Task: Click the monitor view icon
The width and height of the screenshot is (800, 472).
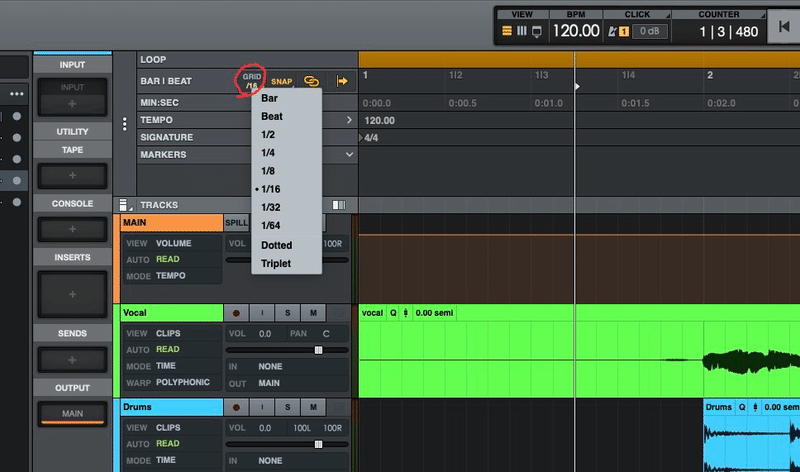Action: pyautogui.click(x=537, y=32)
